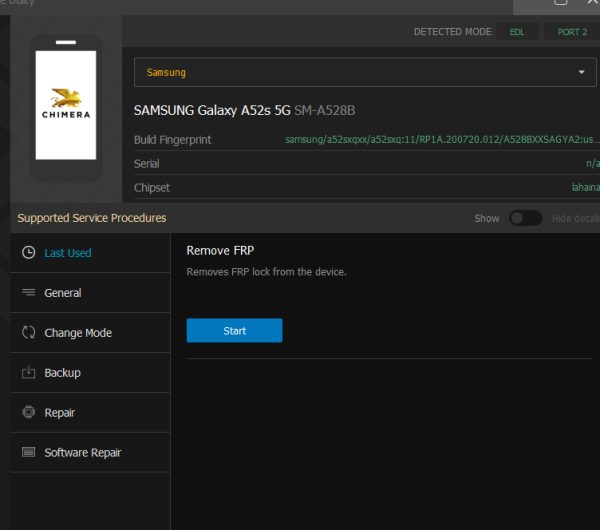Open the Software Repair section
This screenshot has width=600, height=530.
pos(90,453)
